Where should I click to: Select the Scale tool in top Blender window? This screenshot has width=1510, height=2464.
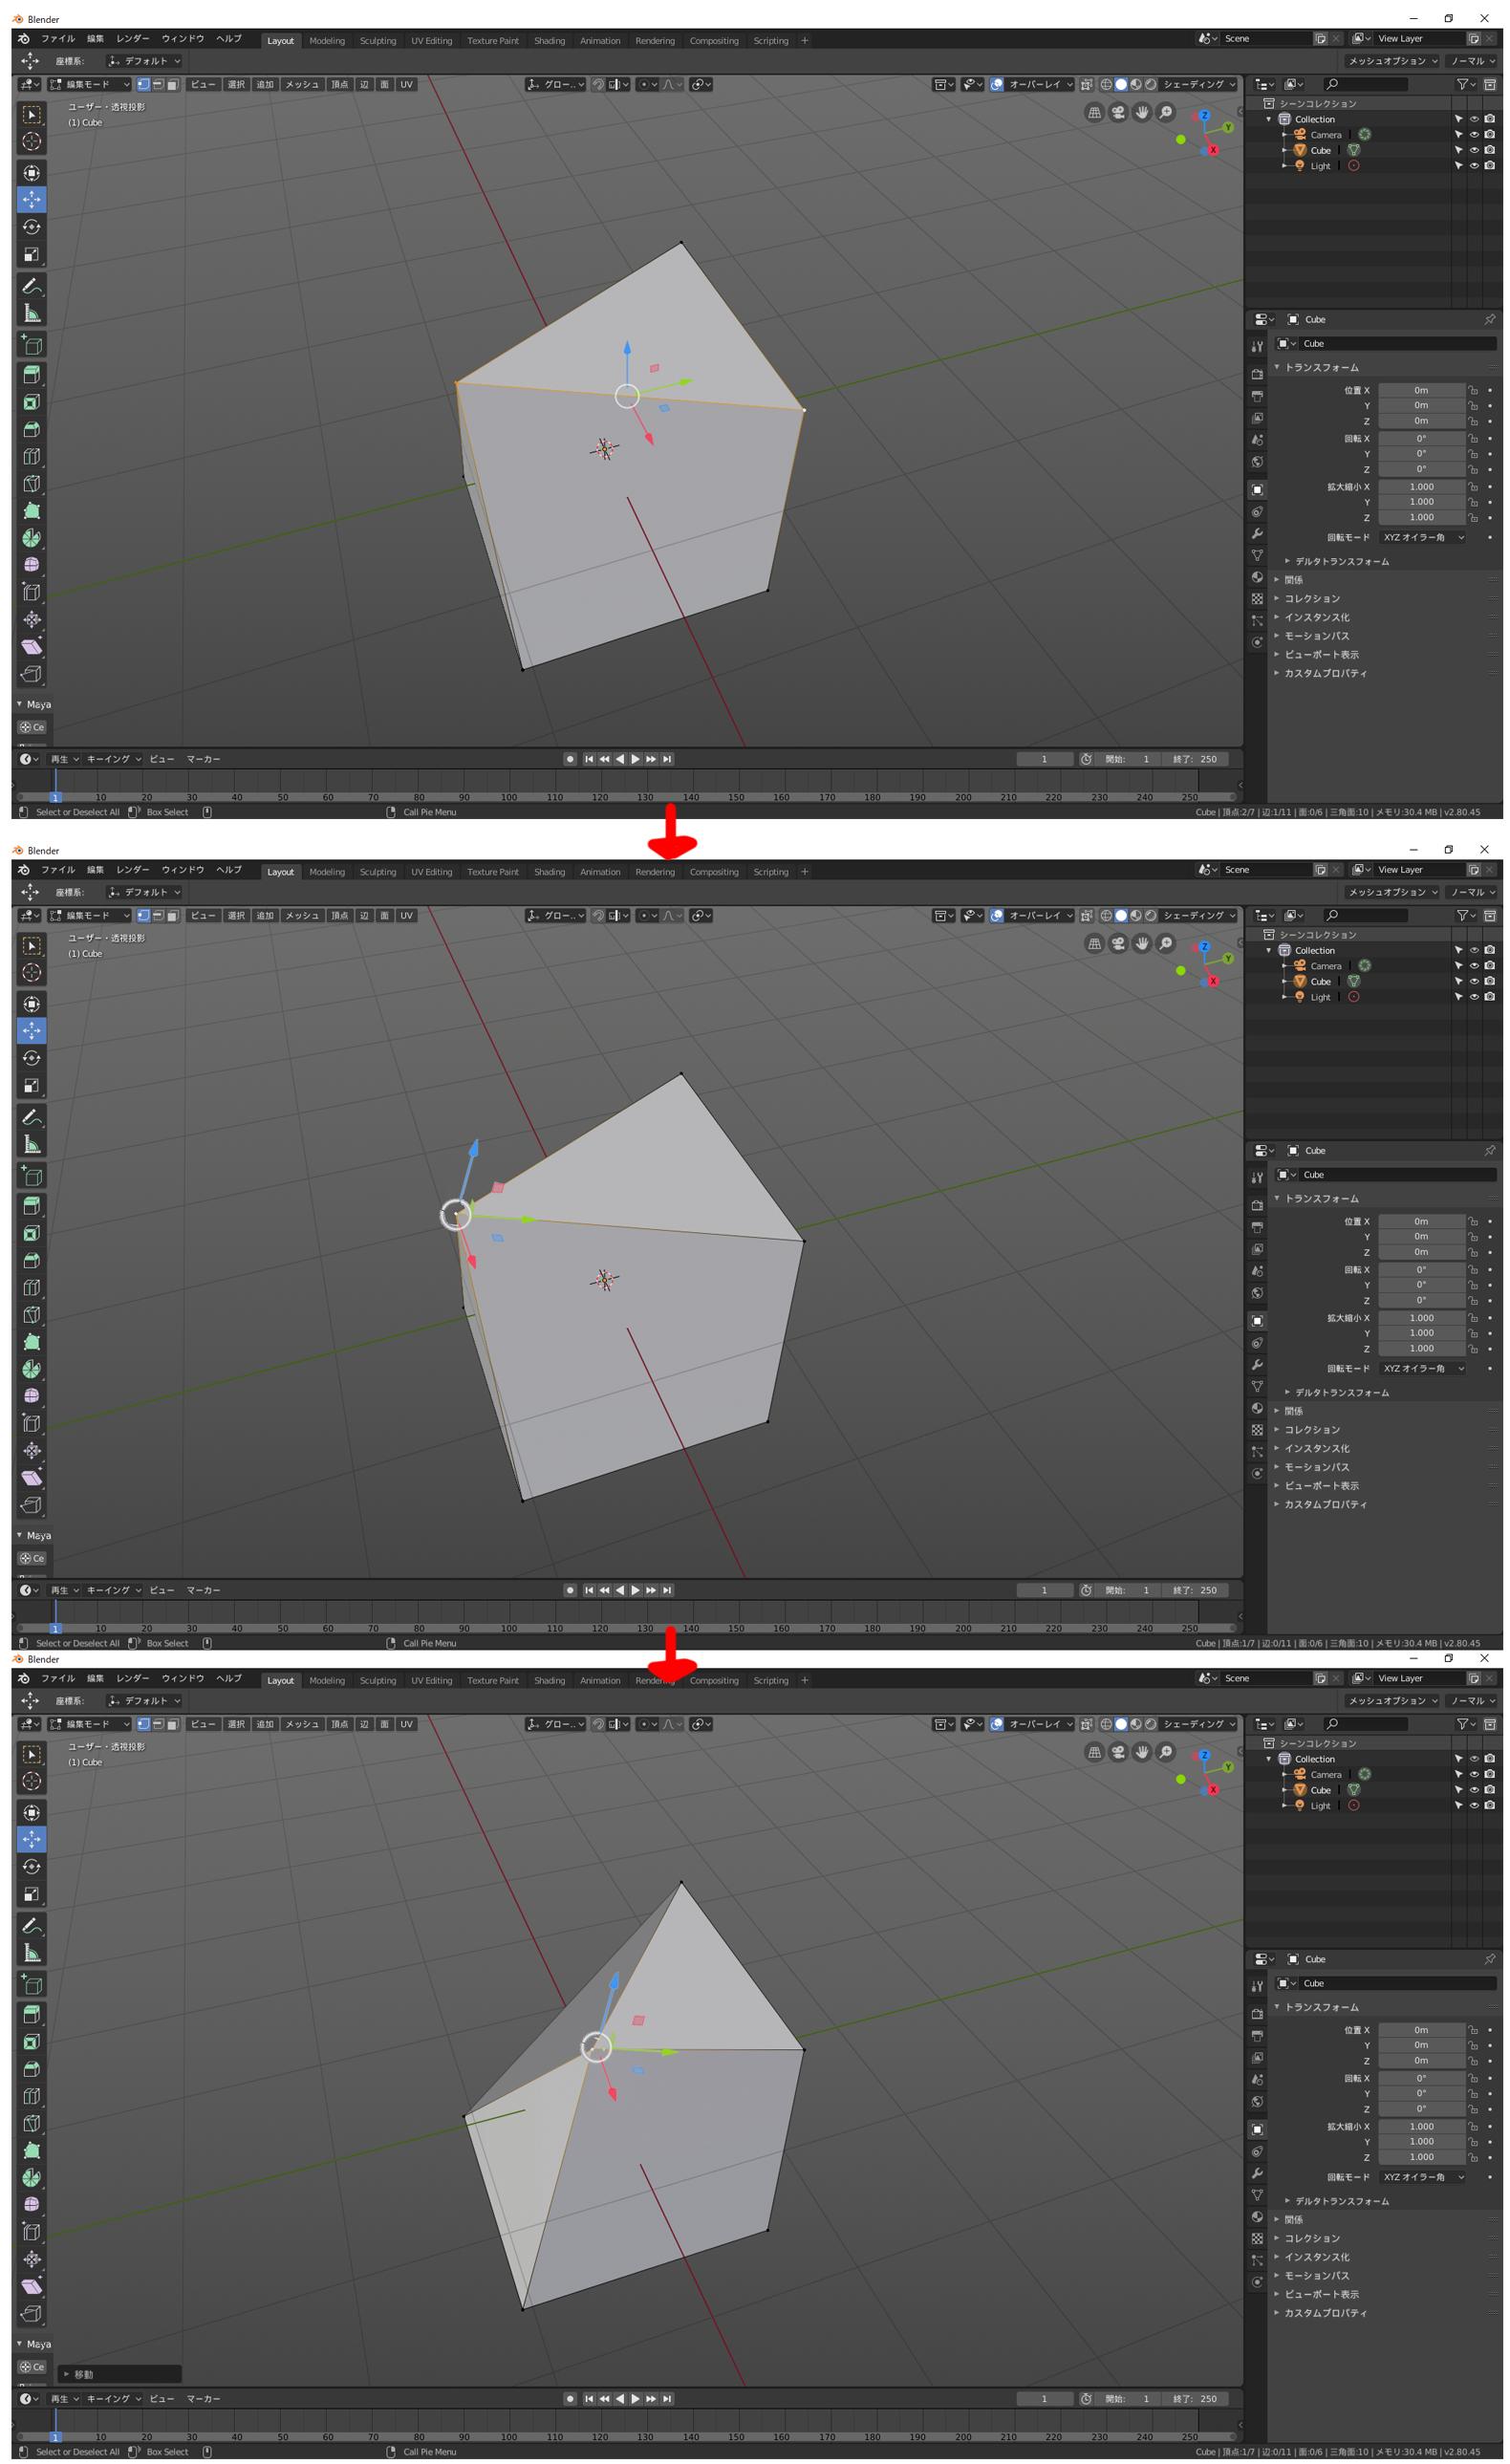[x=31, y=254]
